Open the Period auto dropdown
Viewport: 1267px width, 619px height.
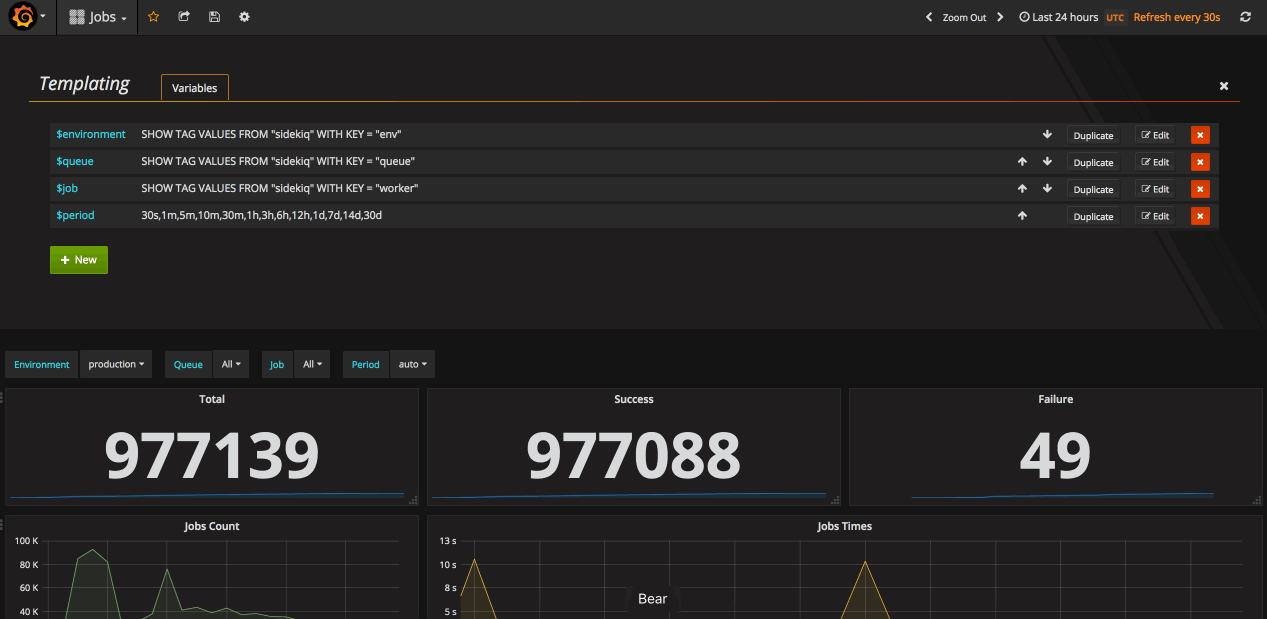click(412, 364)
